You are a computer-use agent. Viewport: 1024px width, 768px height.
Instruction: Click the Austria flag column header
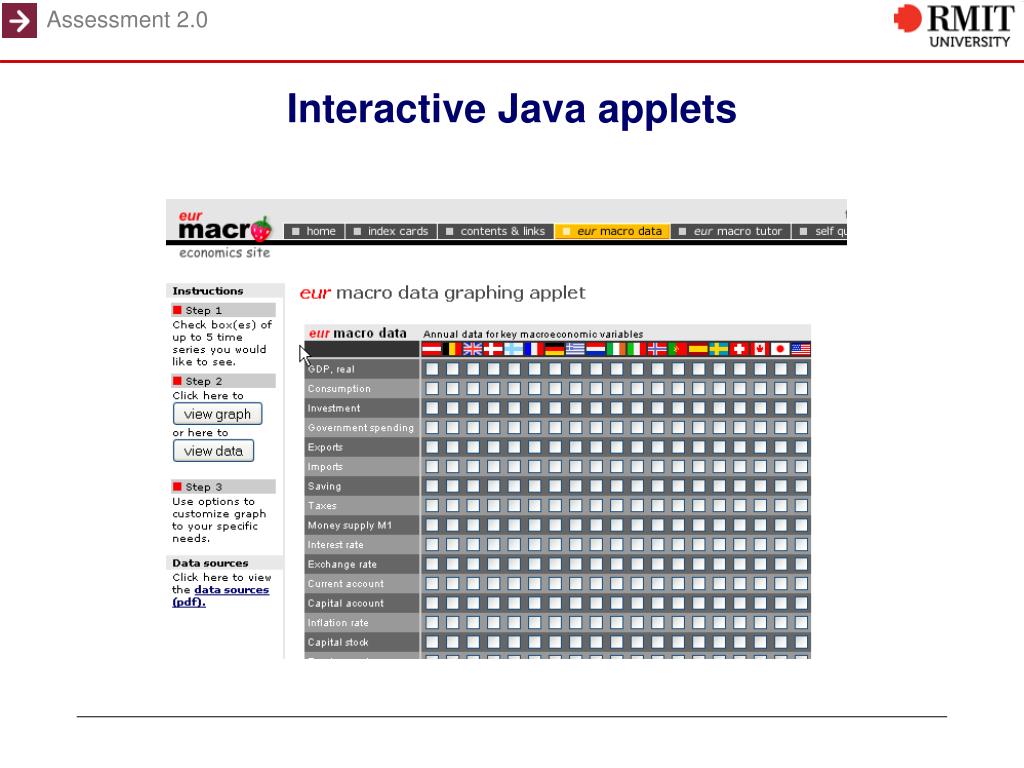tap(432, 349)
